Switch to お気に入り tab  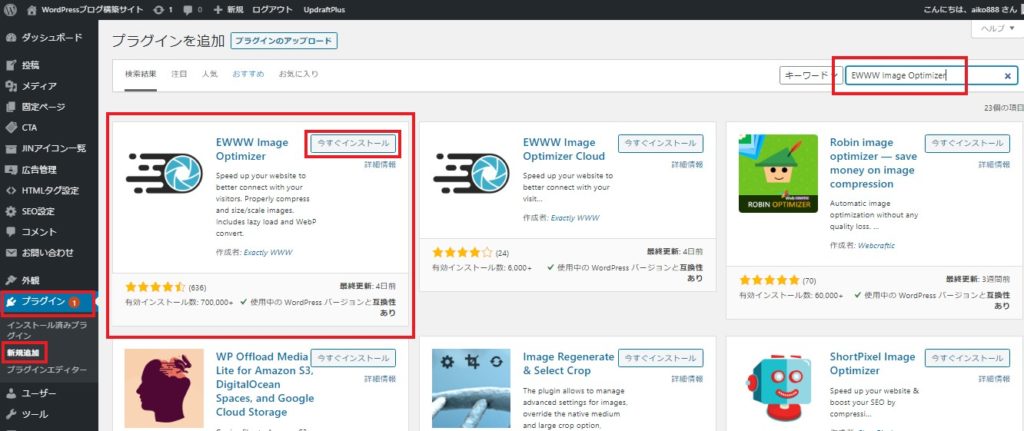298,74
